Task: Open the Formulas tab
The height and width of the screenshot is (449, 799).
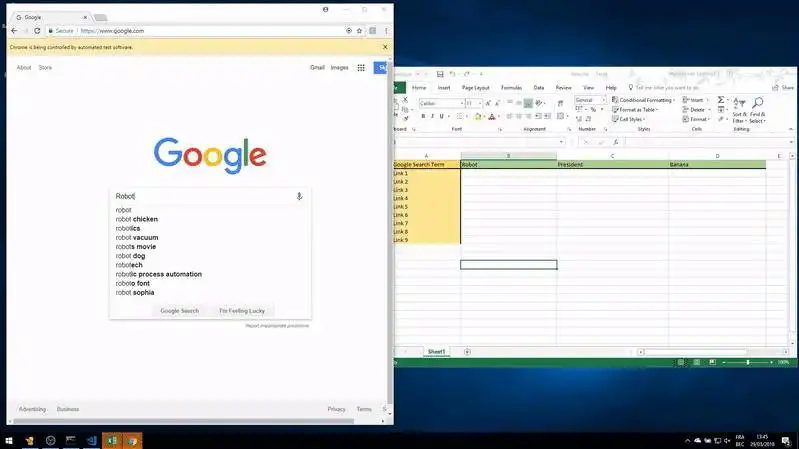Action: point(511,88)
